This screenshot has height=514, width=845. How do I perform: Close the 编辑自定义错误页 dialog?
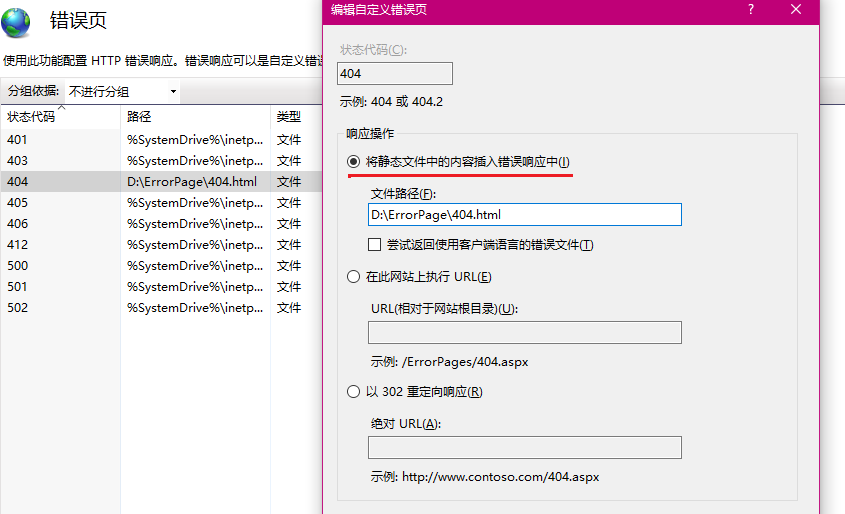click(x=796, y=9)
